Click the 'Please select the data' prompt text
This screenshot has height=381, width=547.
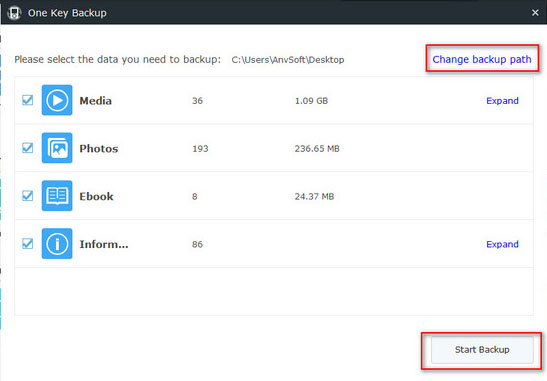tap(118, 60)
